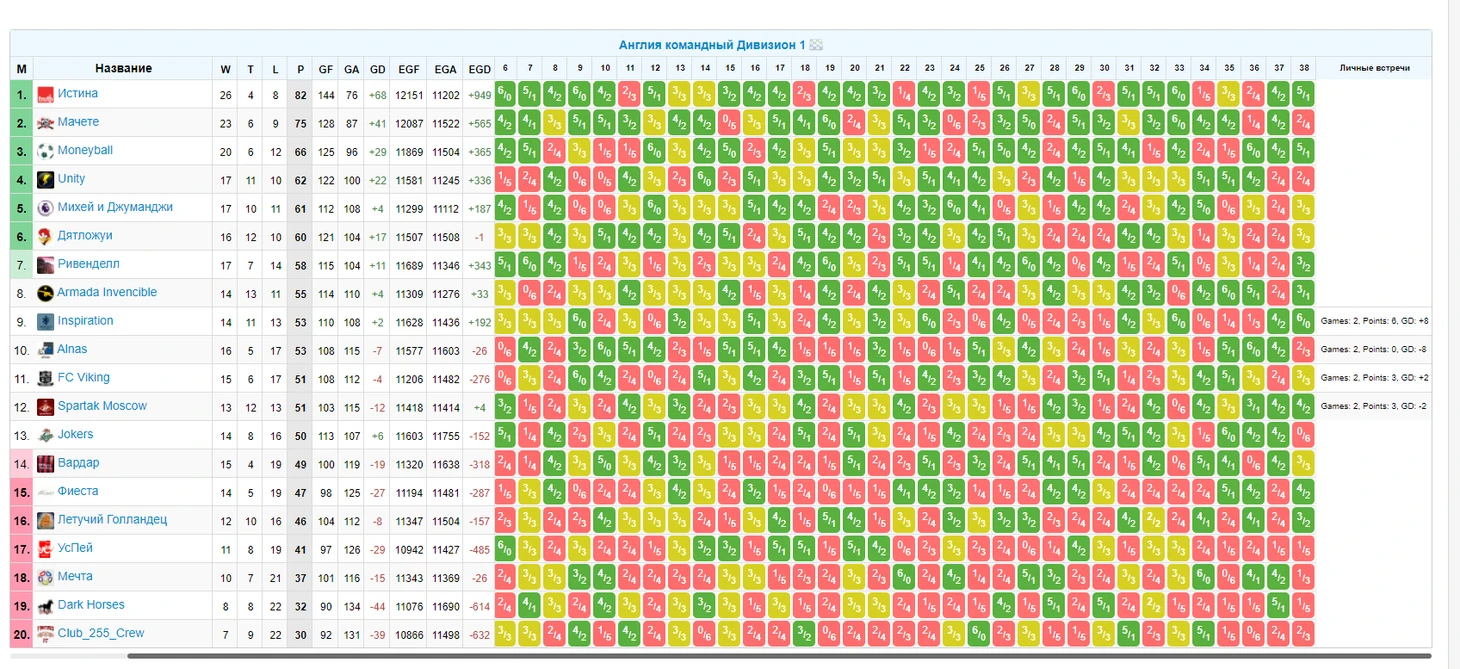The width and height of the screenshot is (1460, 669).
Task: Click the Фиеста team logo
Action: point(45,492)
